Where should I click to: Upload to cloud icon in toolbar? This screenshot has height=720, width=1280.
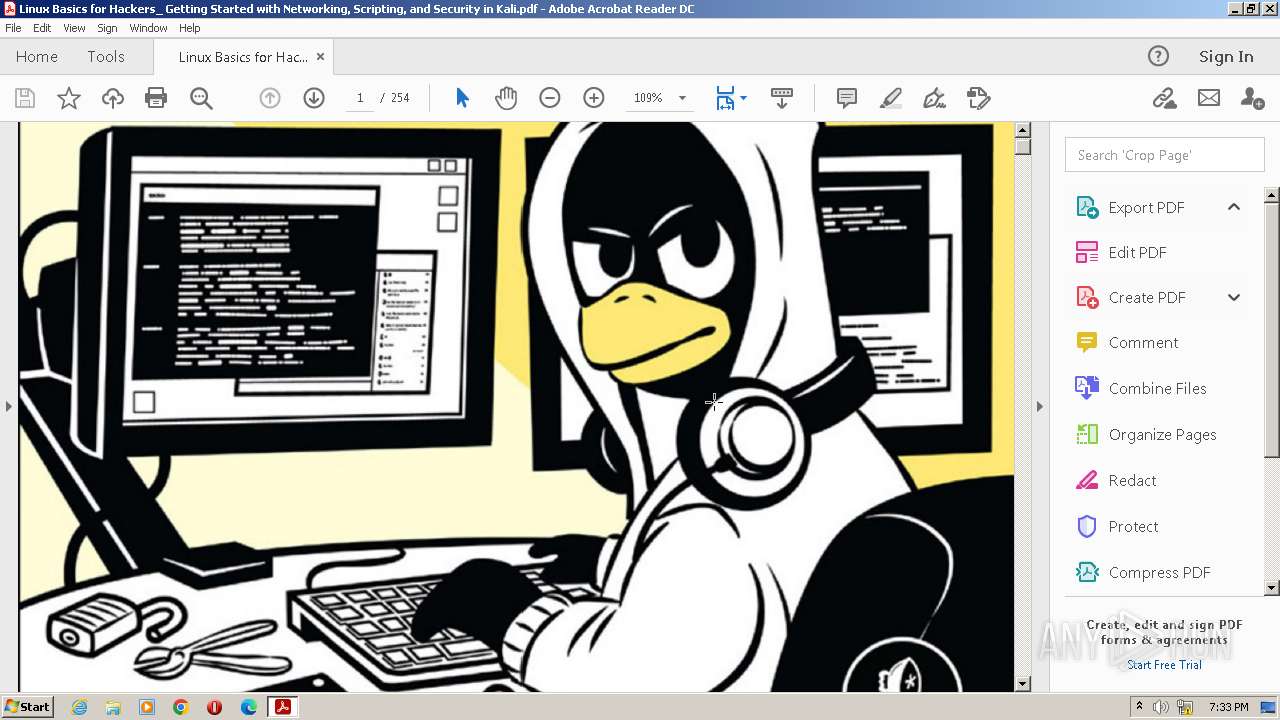pyautogui.click(x=113, y=98)
